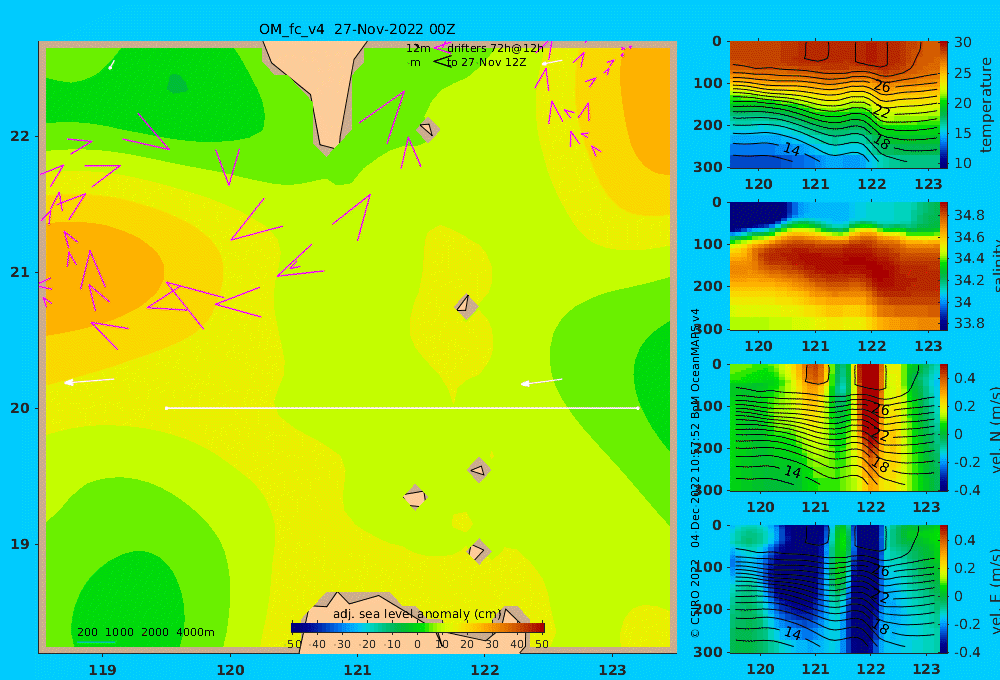Screen dimensions: 1000x680
Task: Click the vertical CSIRO BoM OceanMAPS copyright text
Action: [695, 473]
